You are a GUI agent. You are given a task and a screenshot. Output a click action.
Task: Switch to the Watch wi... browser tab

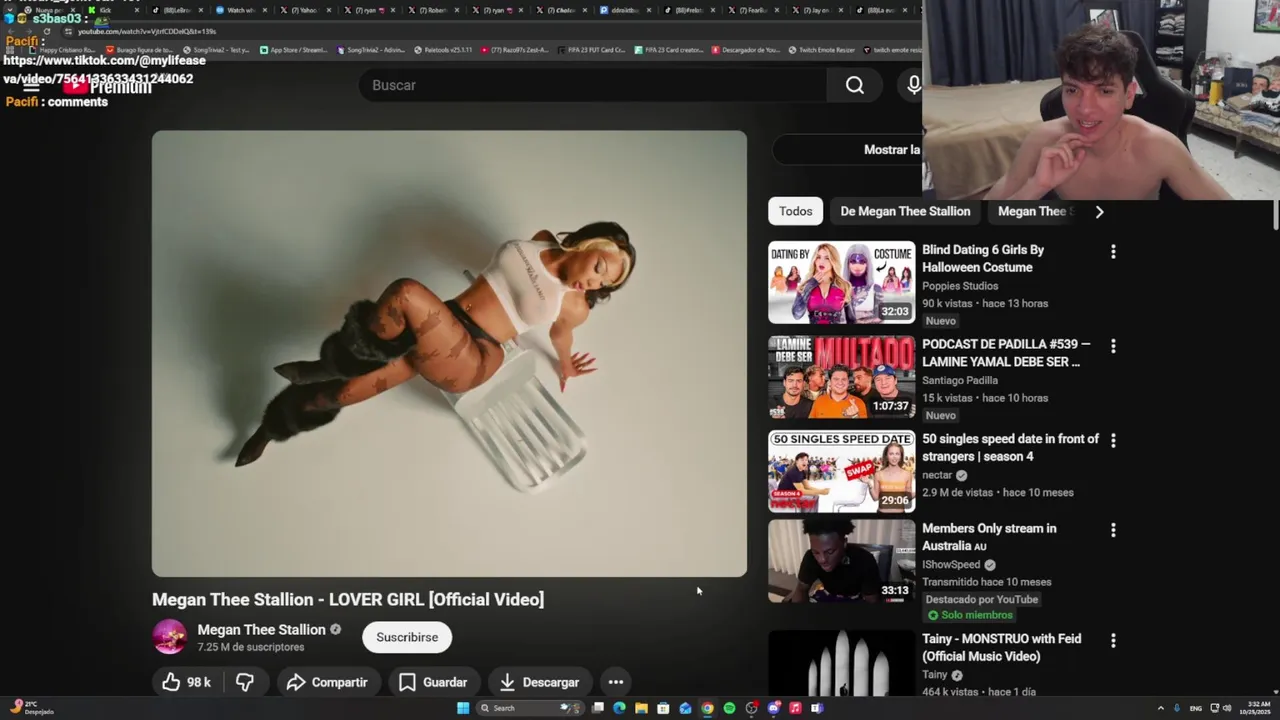(240, 10)
